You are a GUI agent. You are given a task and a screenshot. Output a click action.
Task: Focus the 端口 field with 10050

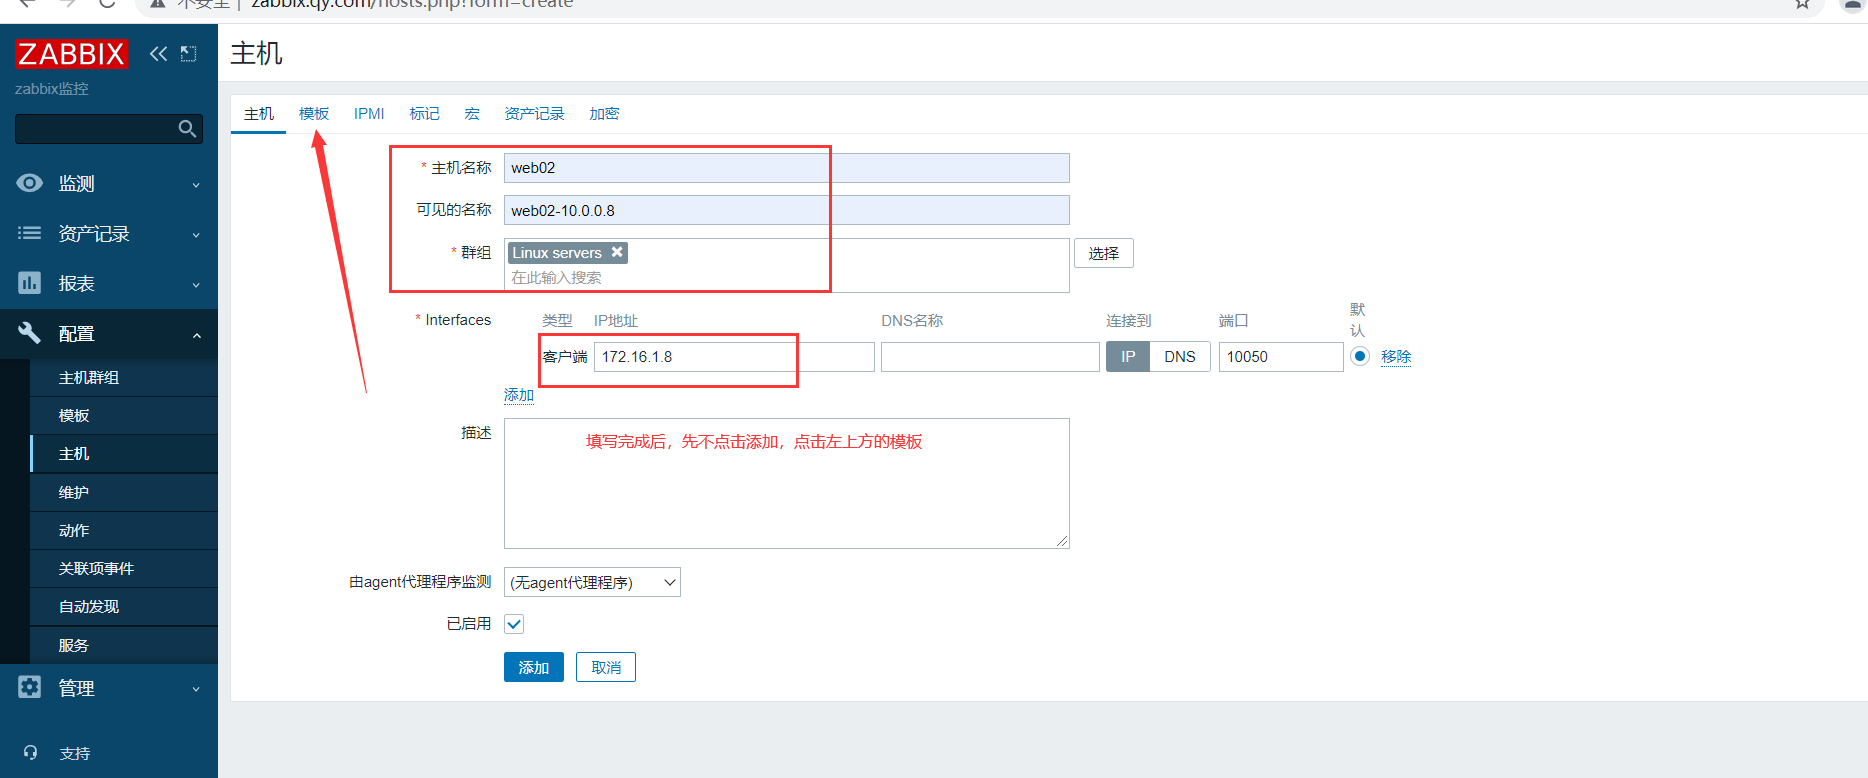coord(1281,357)
